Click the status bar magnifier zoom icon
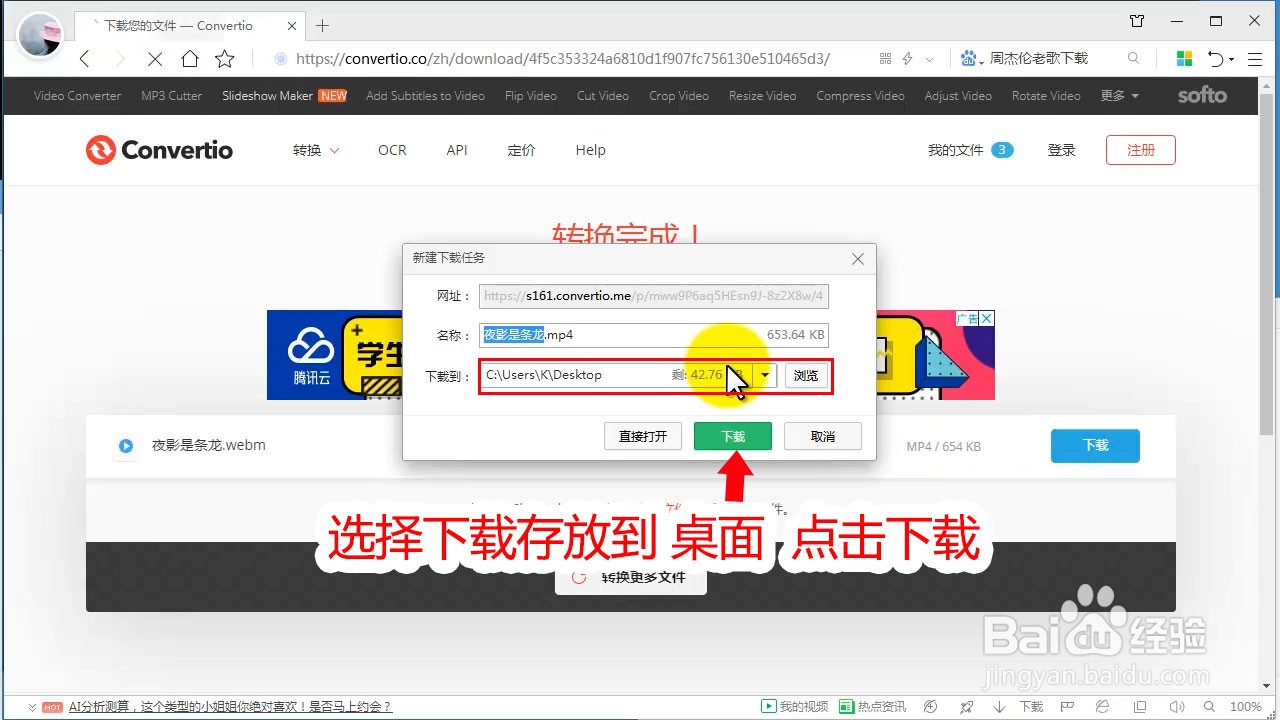Image resolution: width=1280 pixels, height=720 pixels. (x=1208, y=707)
